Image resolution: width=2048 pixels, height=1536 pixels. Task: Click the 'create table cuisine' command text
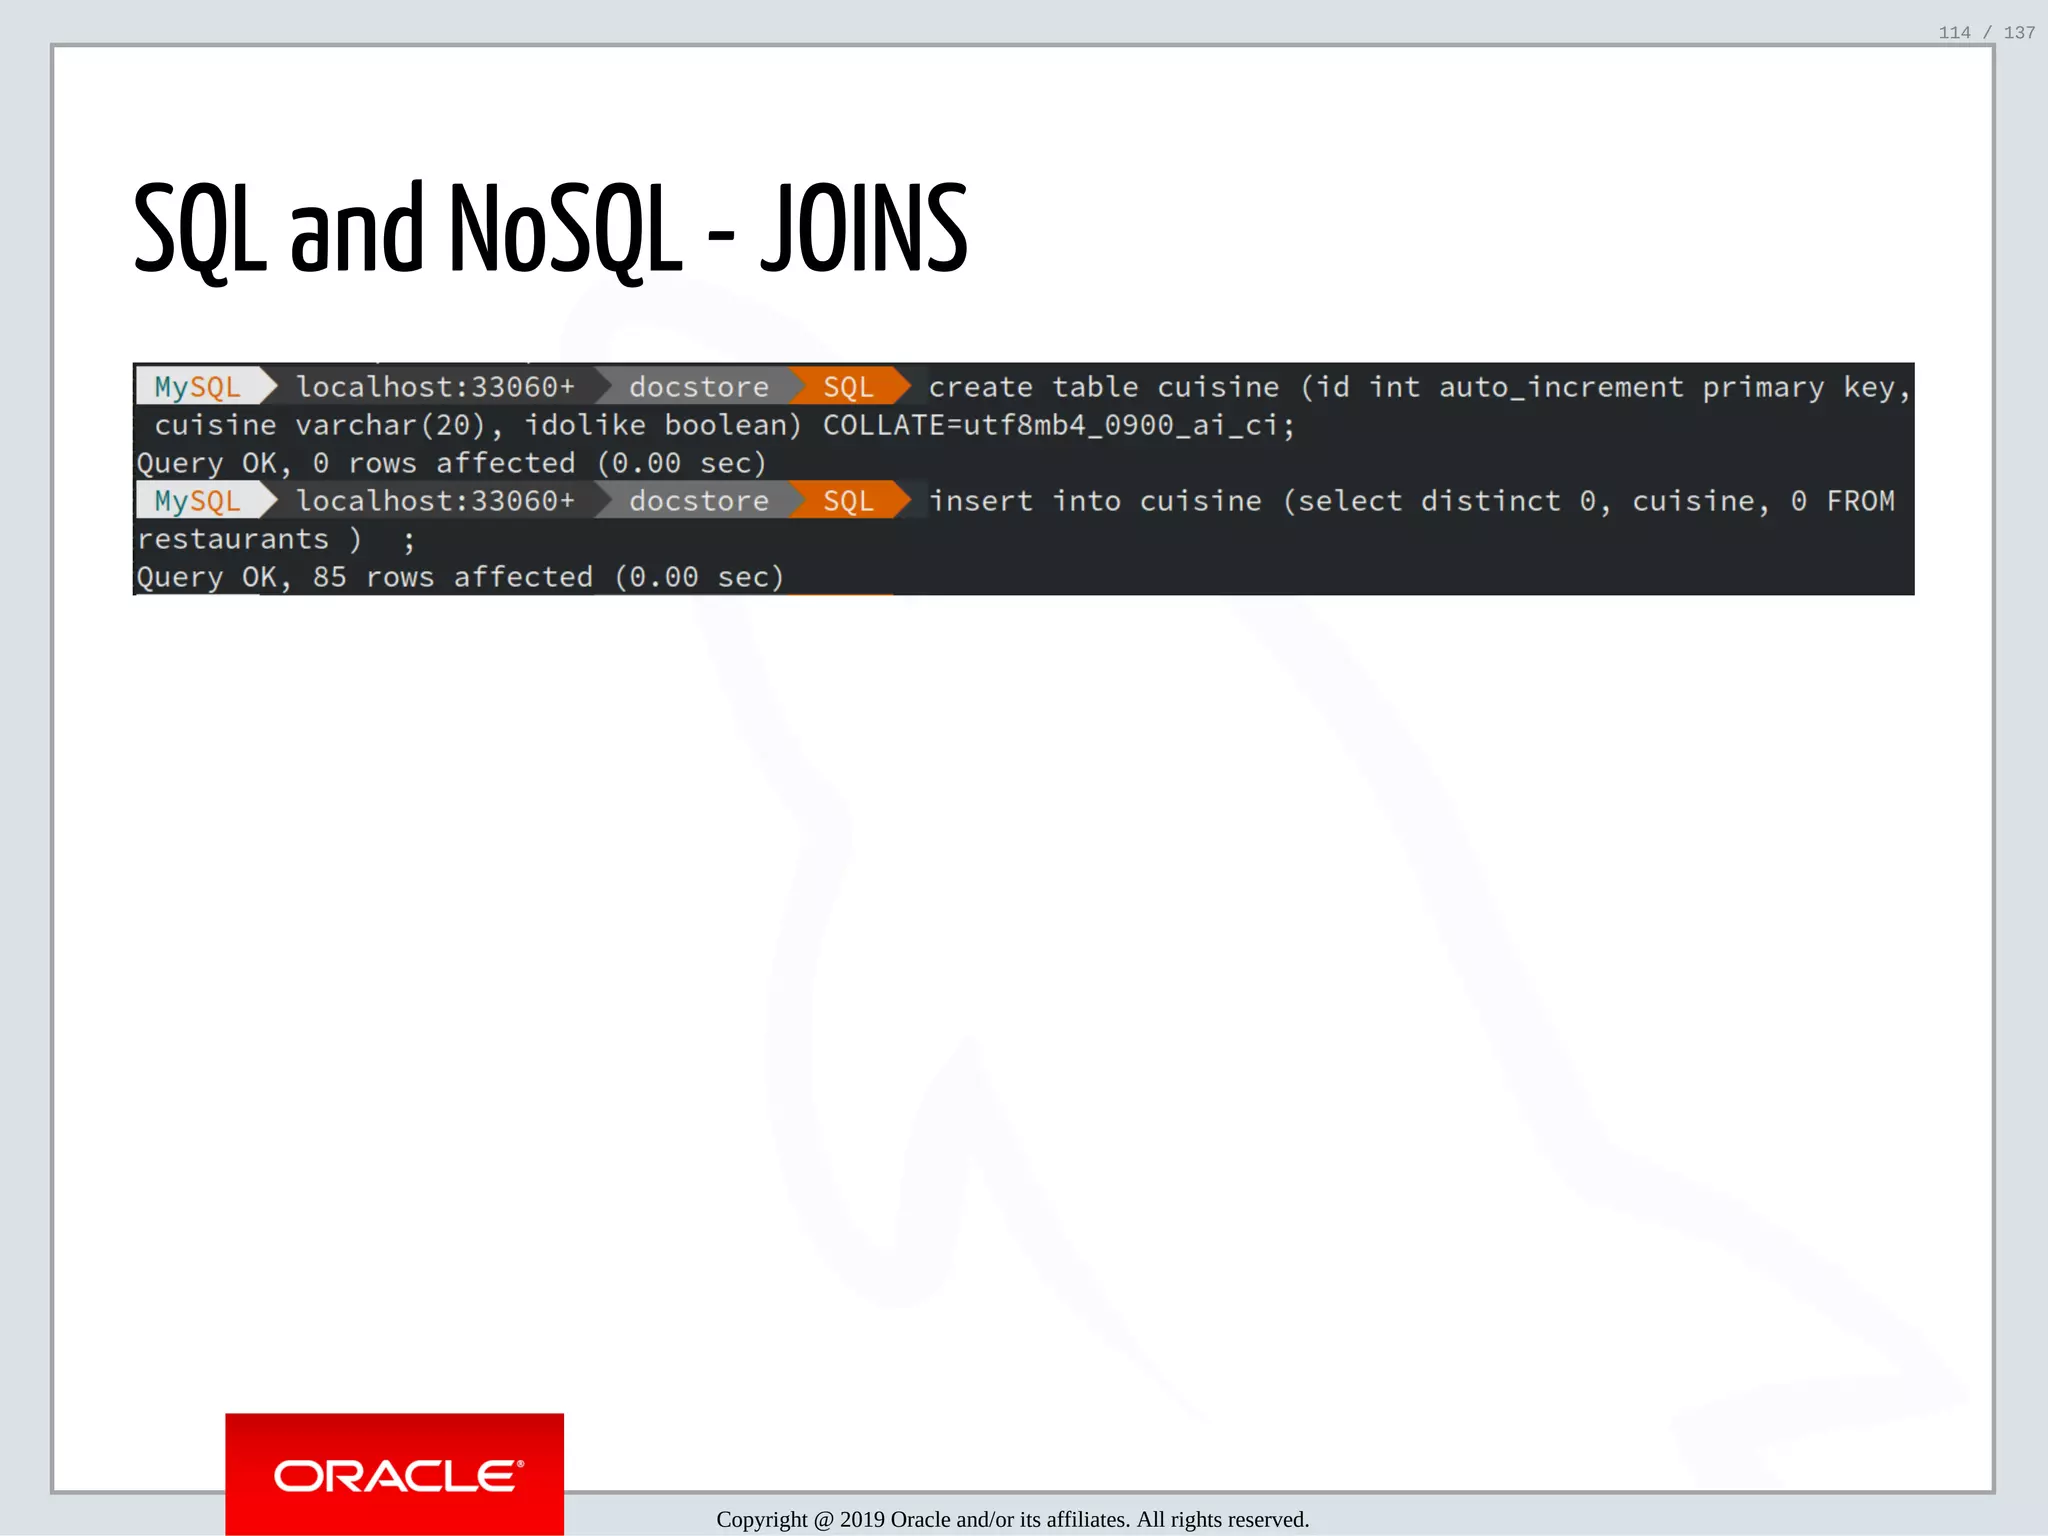(1419, 387)
